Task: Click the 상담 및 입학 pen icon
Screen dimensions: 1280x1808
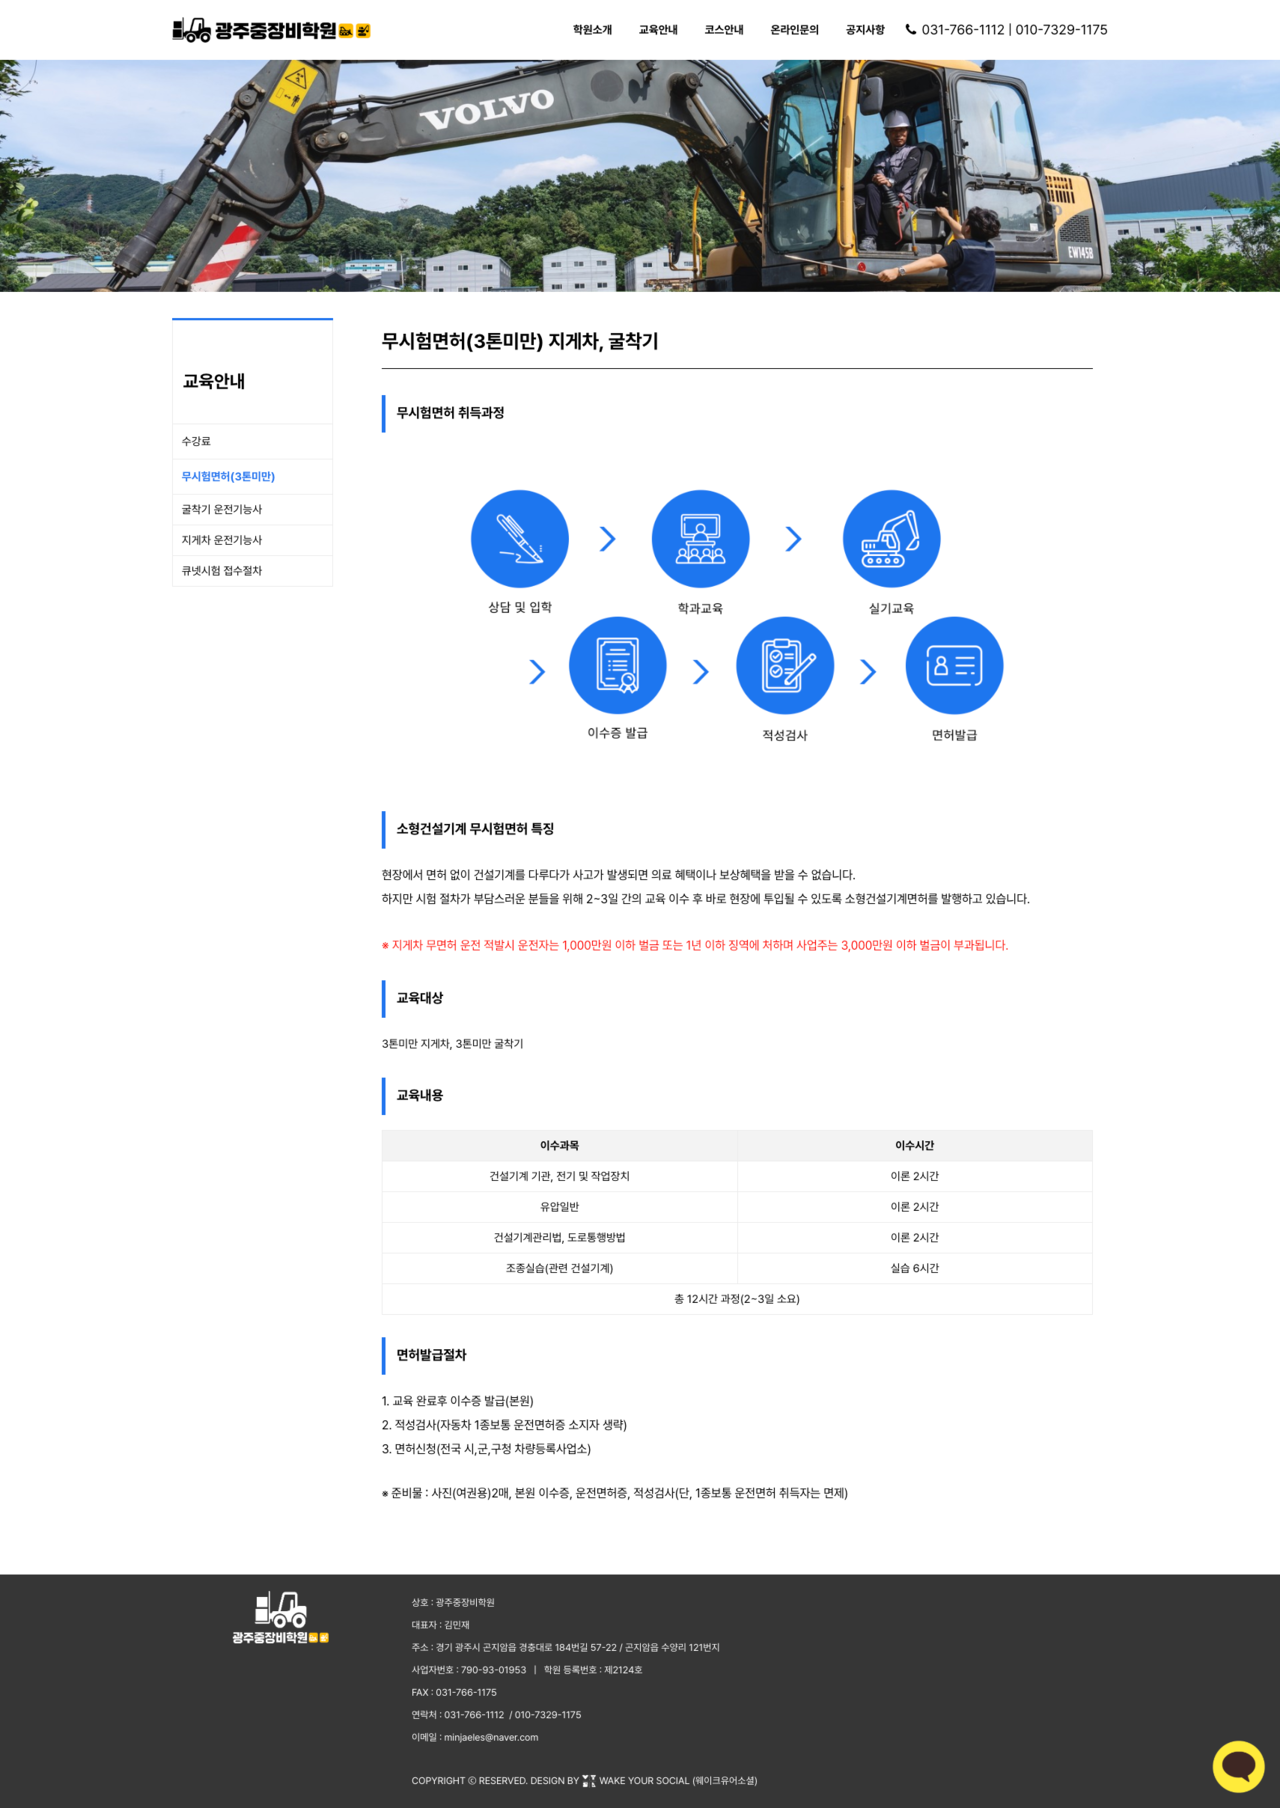Action: point(520,539)
